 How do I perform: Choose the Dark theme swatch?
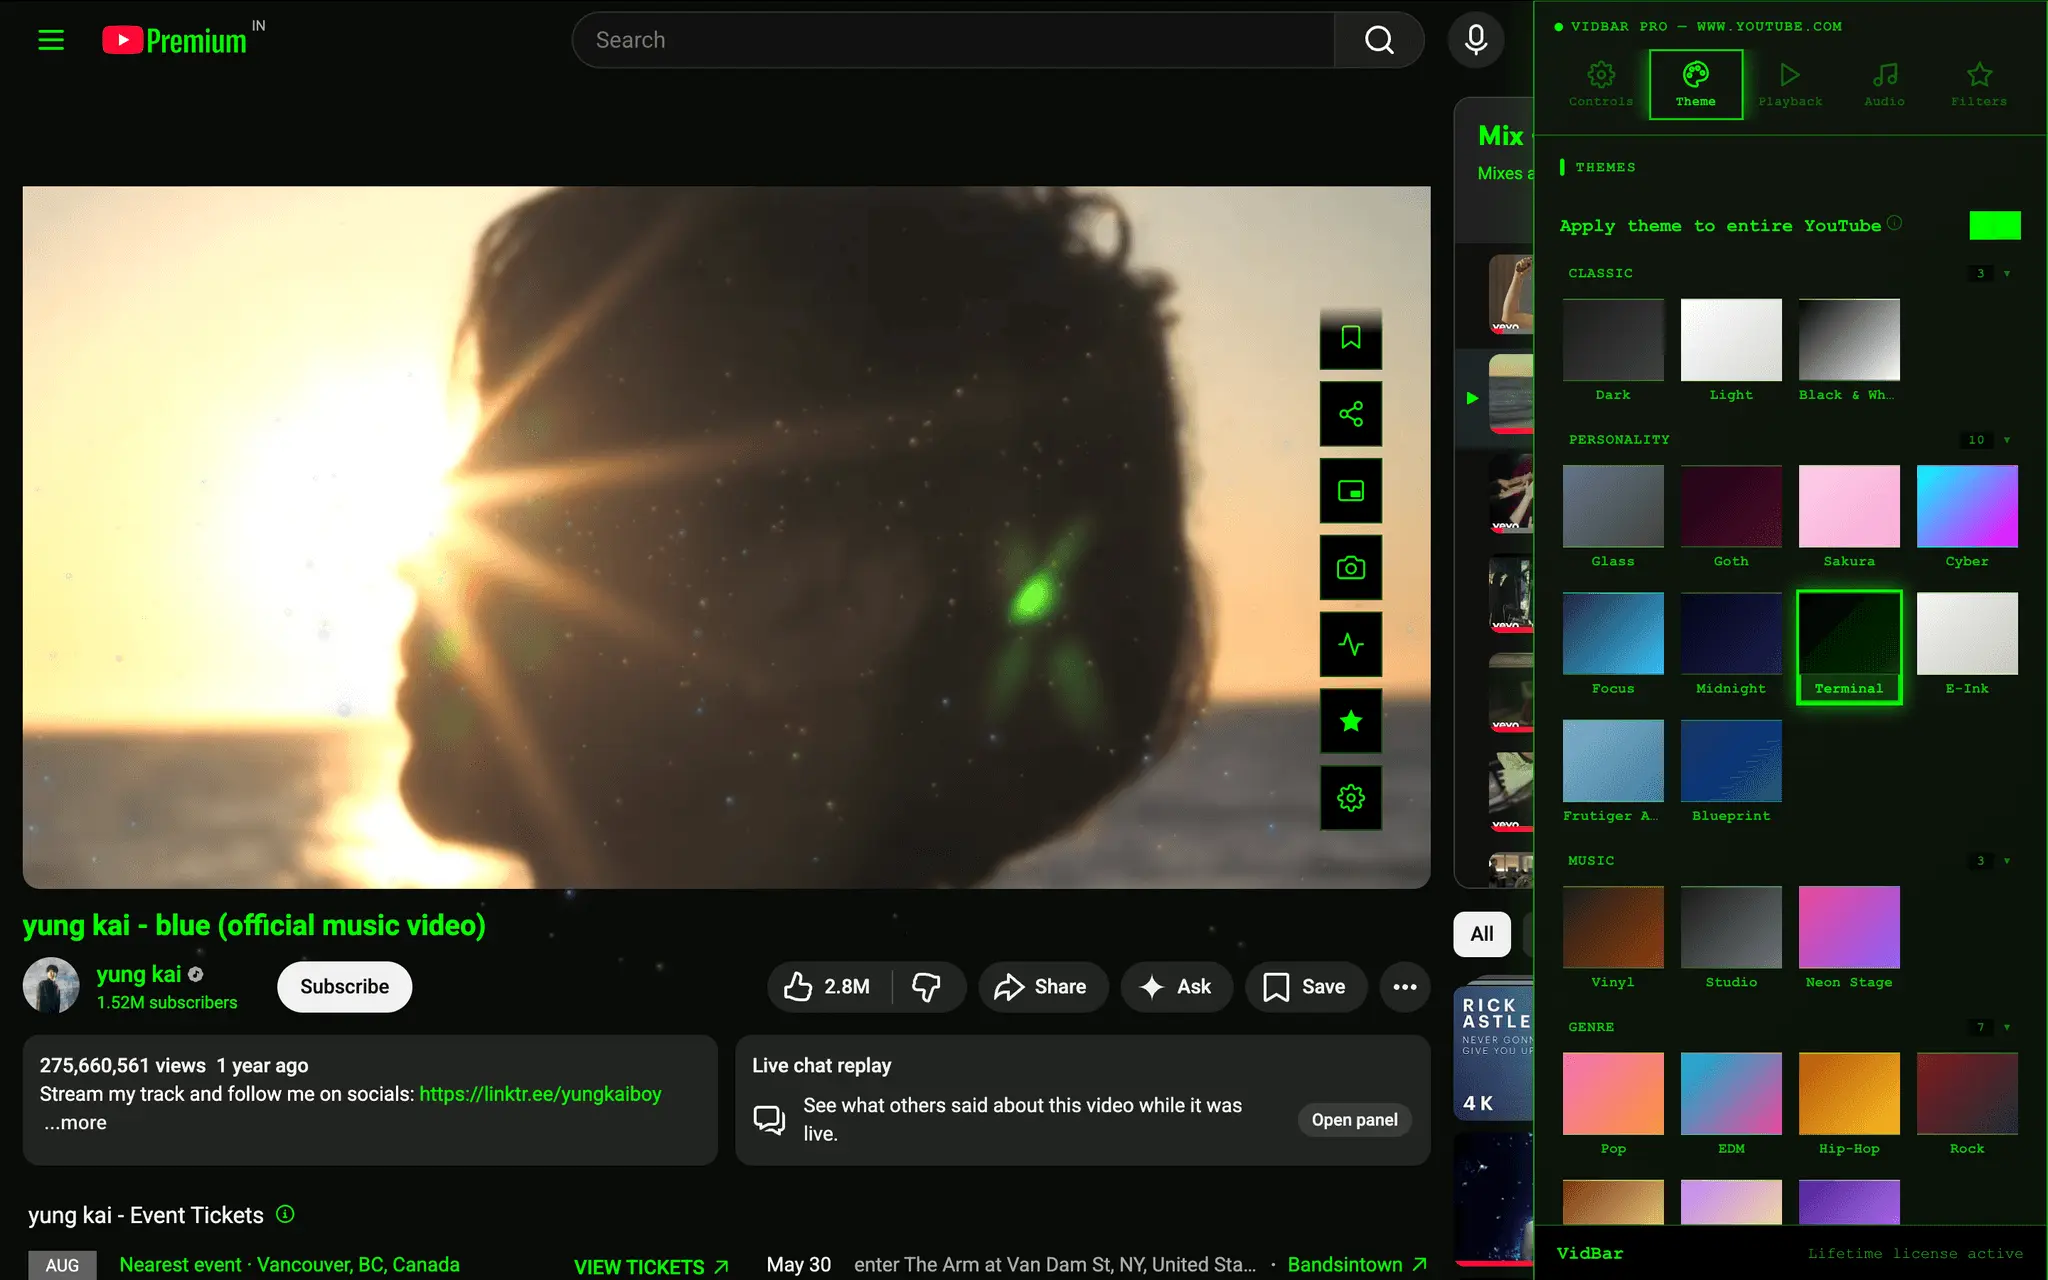1613,350
